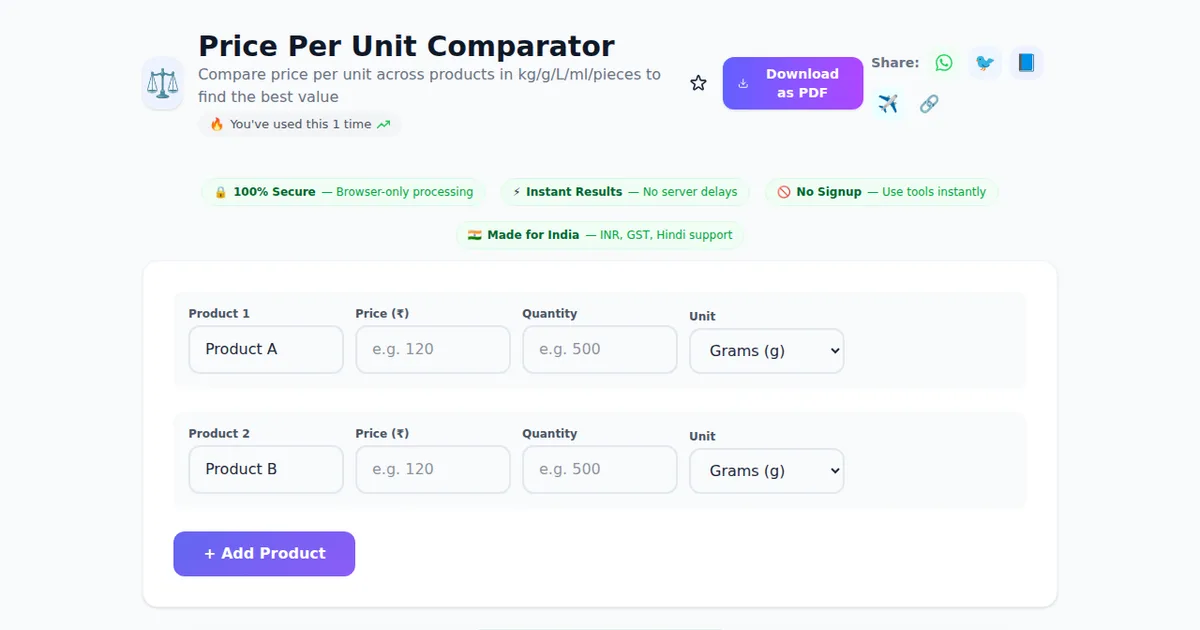Open the Product 2 Unit dropdown
Image resolution: width=1200 pixels, height=630 pixels.
tap(766, 471)
